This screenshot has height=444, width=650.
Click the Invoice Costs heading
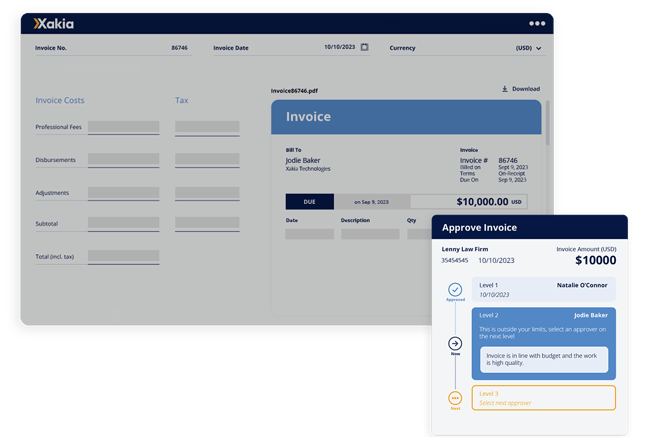[60, 100]
